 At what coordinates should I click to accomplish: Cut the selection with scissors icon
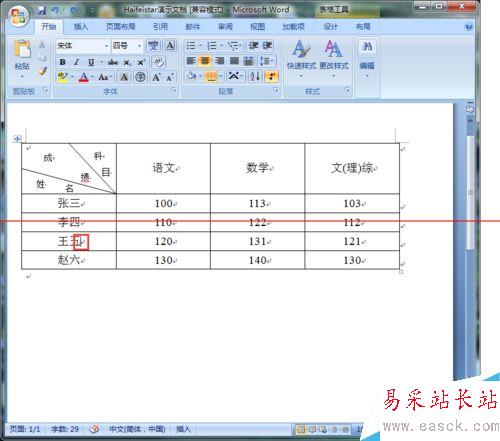point(42,45)
